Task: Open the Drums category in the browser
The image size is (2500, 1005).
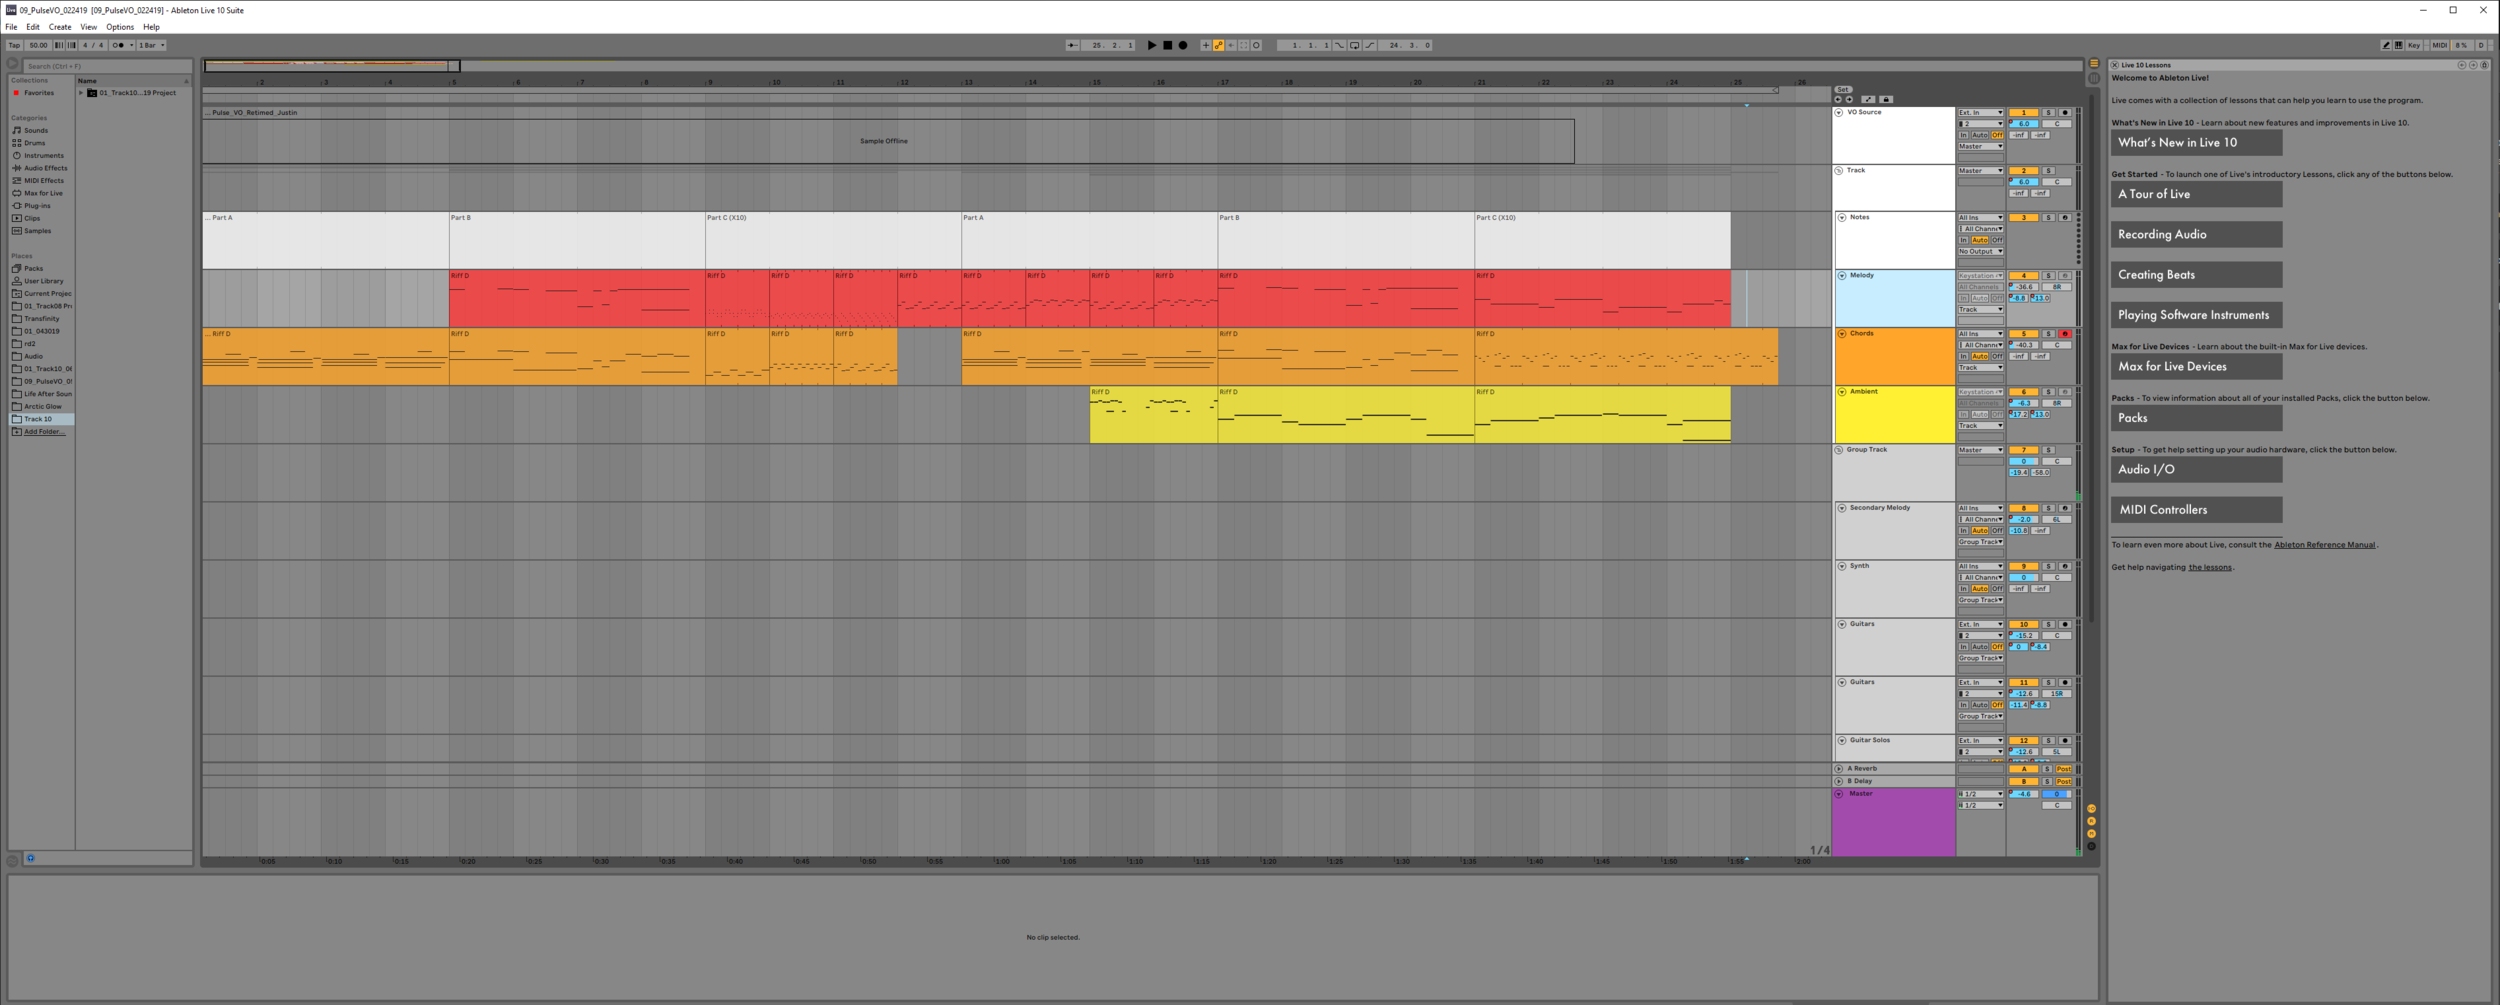Action: (x=33, y=142)
